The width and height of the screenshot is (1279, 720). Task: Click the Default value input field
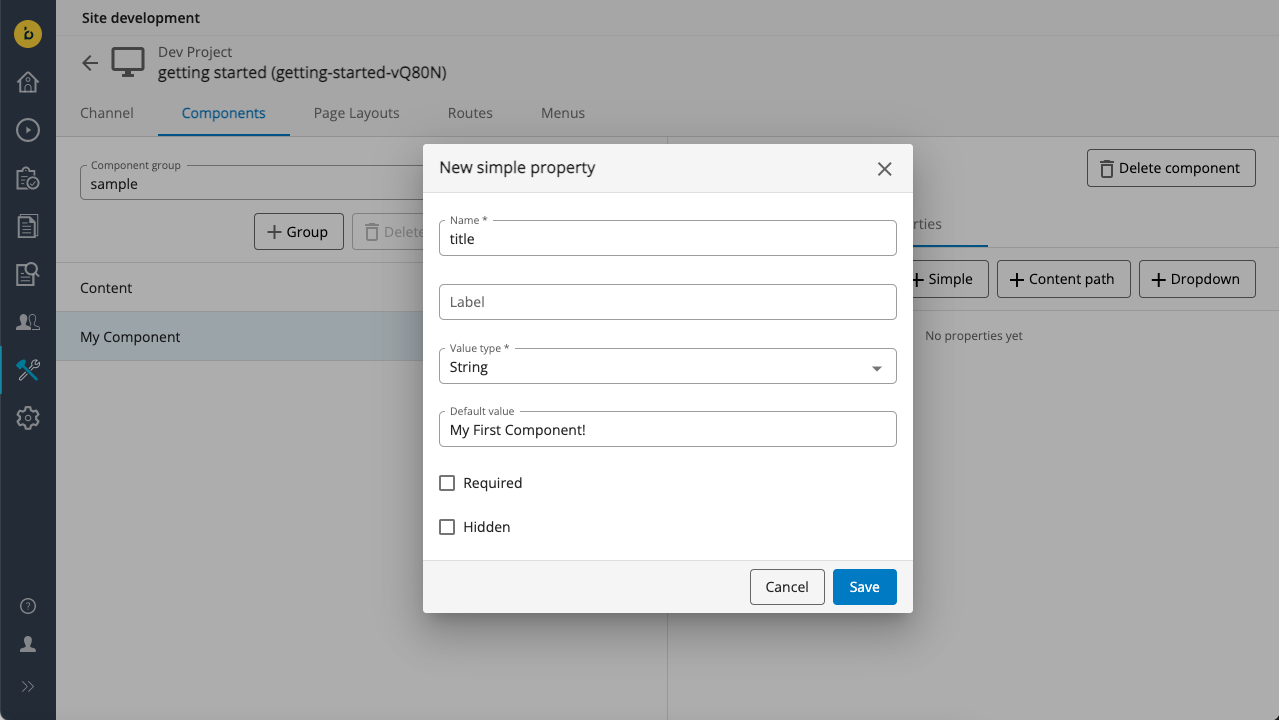pos(668,429)
